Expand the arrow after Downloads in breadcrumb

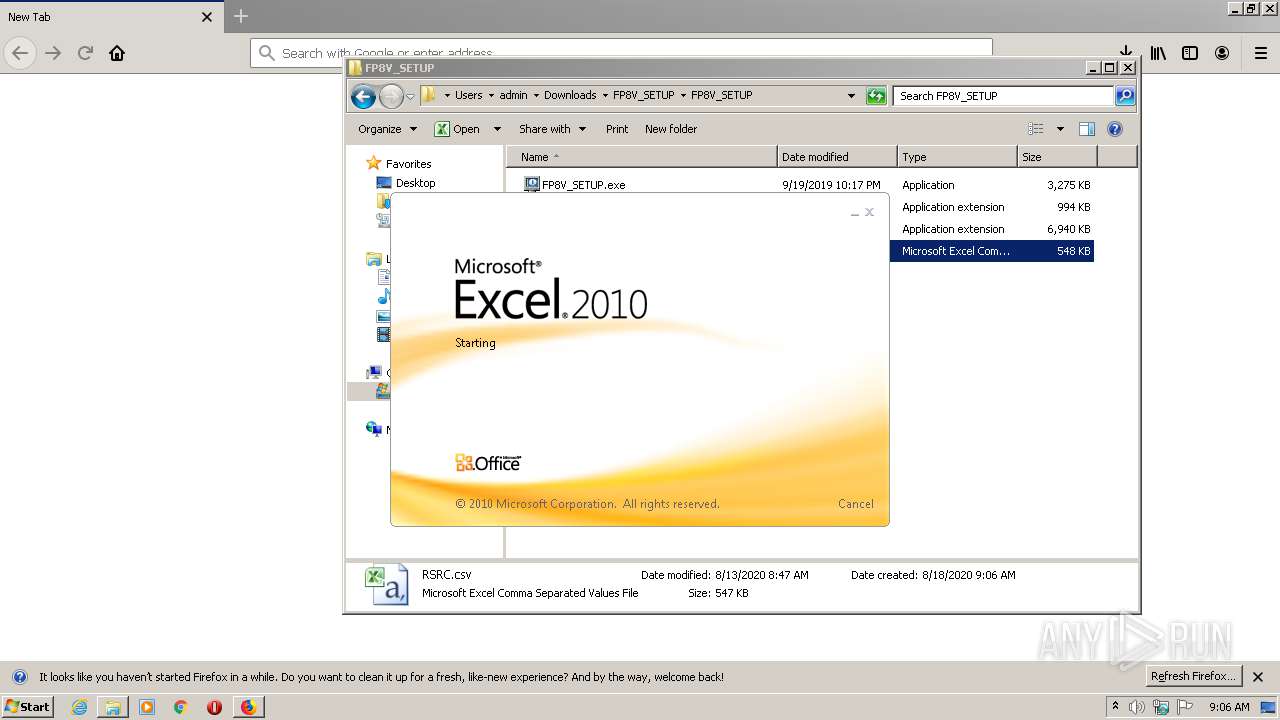(605, 95)
